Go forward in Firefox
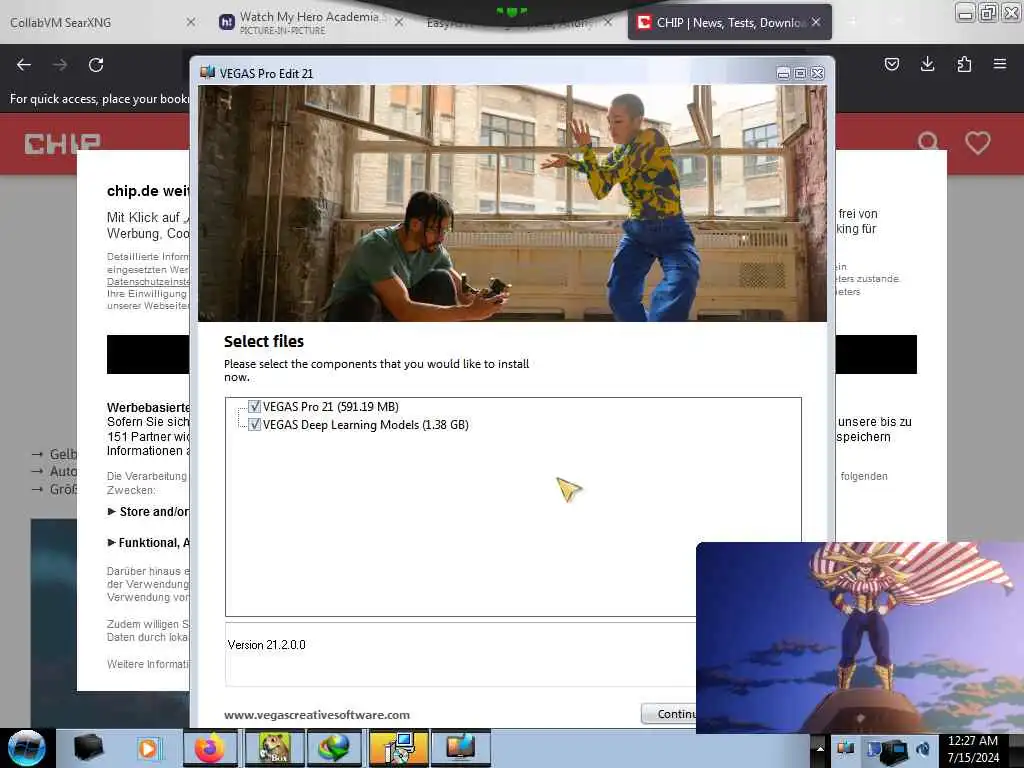The width and height of the screenshot is (1024, 768). (x=60, y=65)
